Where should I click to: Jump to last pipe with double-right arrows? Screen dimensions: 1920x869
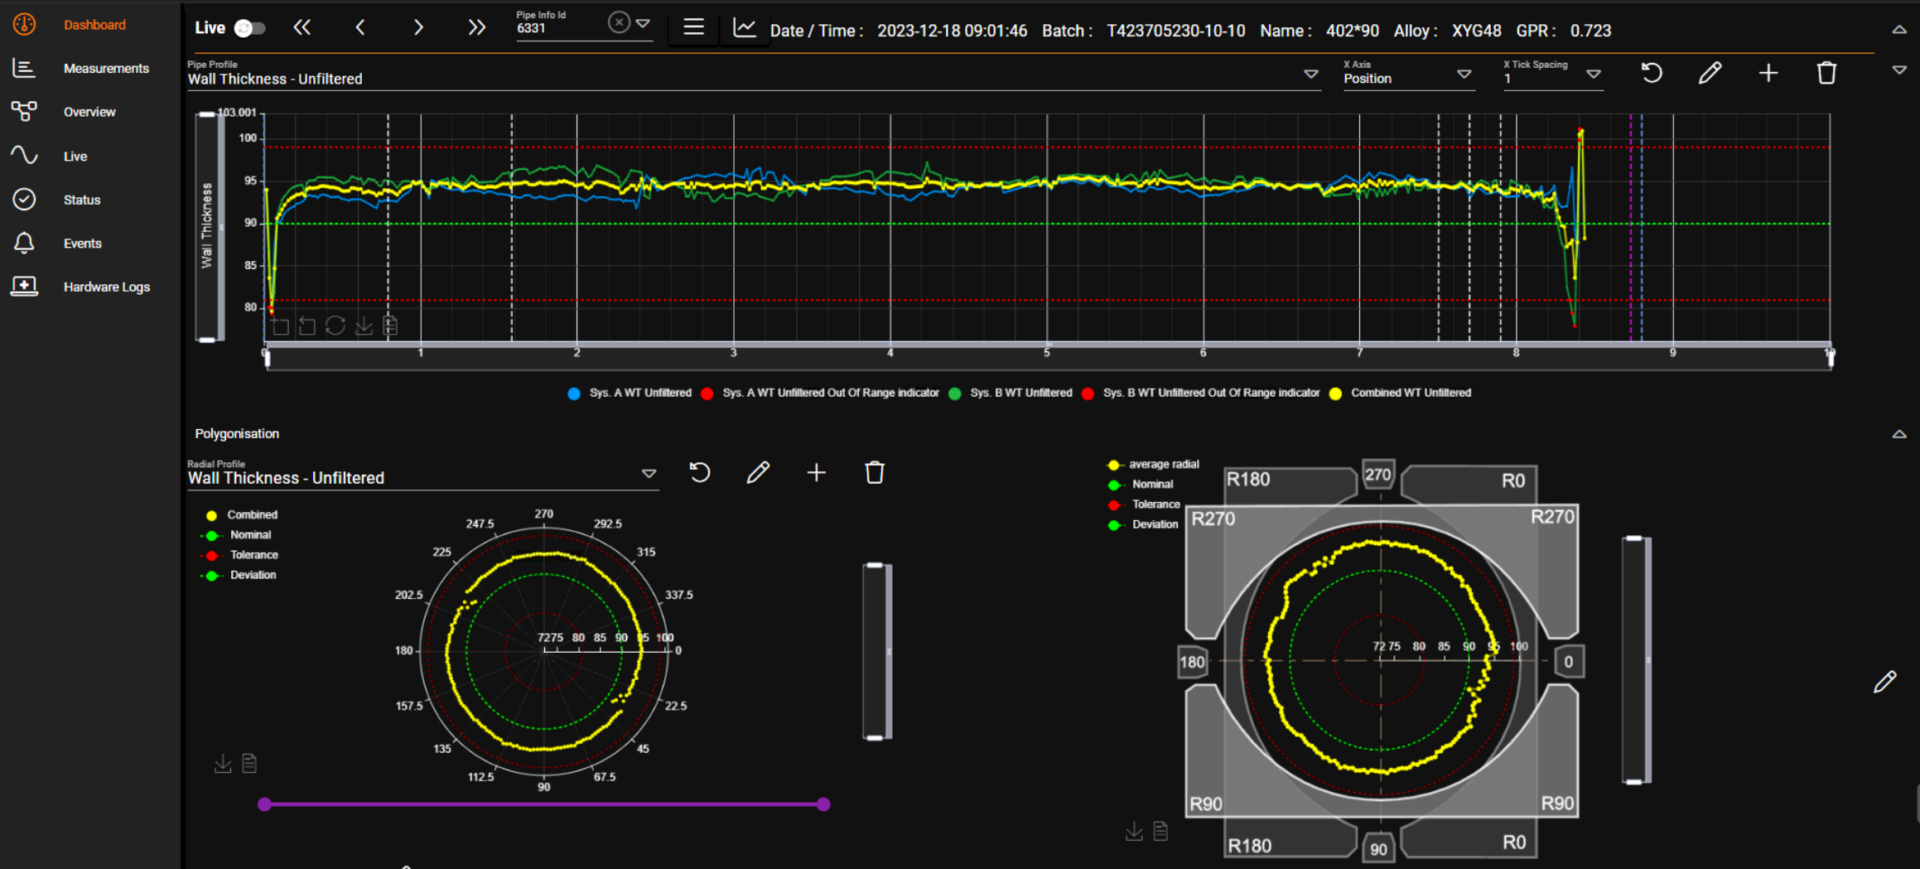pos(476,28)
